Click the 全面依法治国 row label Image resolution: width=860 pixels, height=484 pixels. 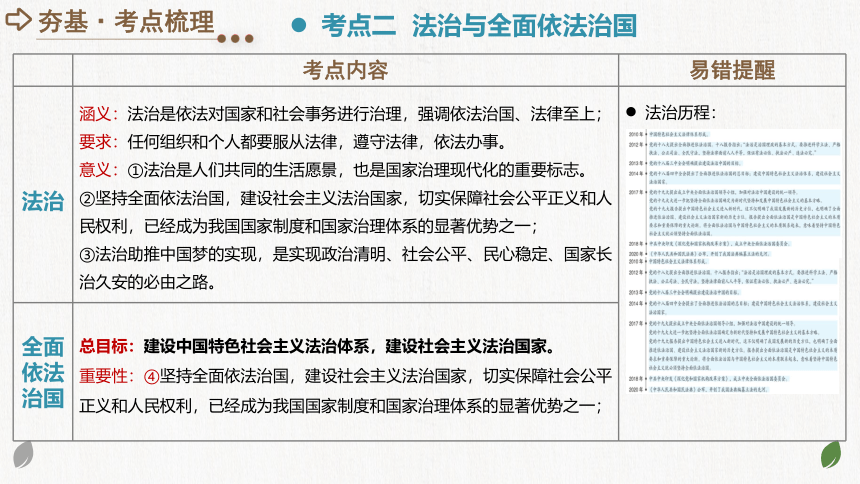43,373
